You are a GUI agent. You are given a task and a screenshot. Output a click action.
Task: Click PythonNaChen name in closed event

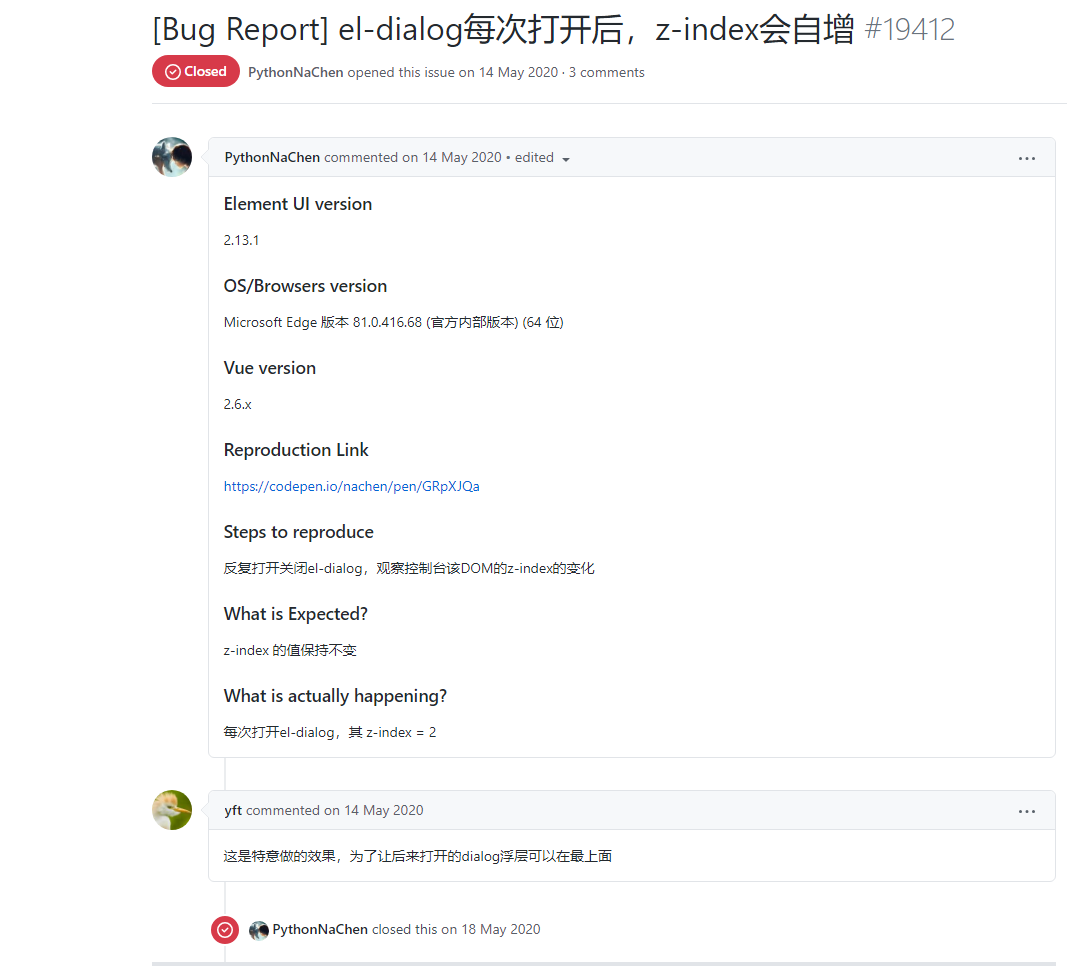(320, 929)
